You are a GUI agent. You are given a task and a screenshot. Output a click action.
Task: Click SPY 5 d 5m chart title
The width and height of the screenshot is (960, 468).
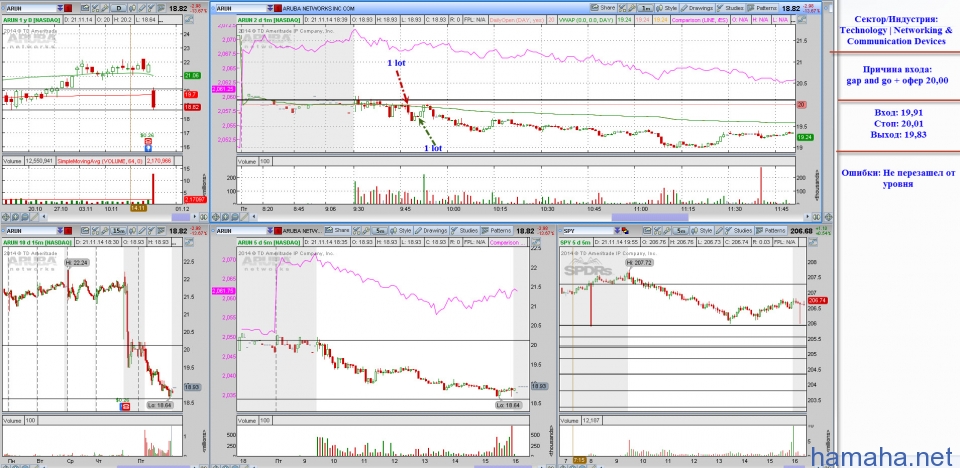tap(576, 242)
